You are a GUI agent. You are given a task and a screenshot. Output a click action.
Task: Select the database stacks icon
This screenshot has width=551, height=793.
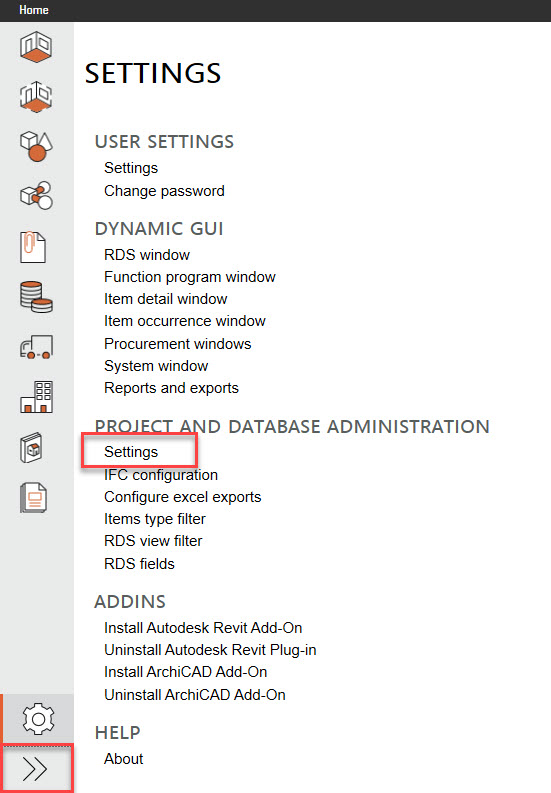(36, 297)
